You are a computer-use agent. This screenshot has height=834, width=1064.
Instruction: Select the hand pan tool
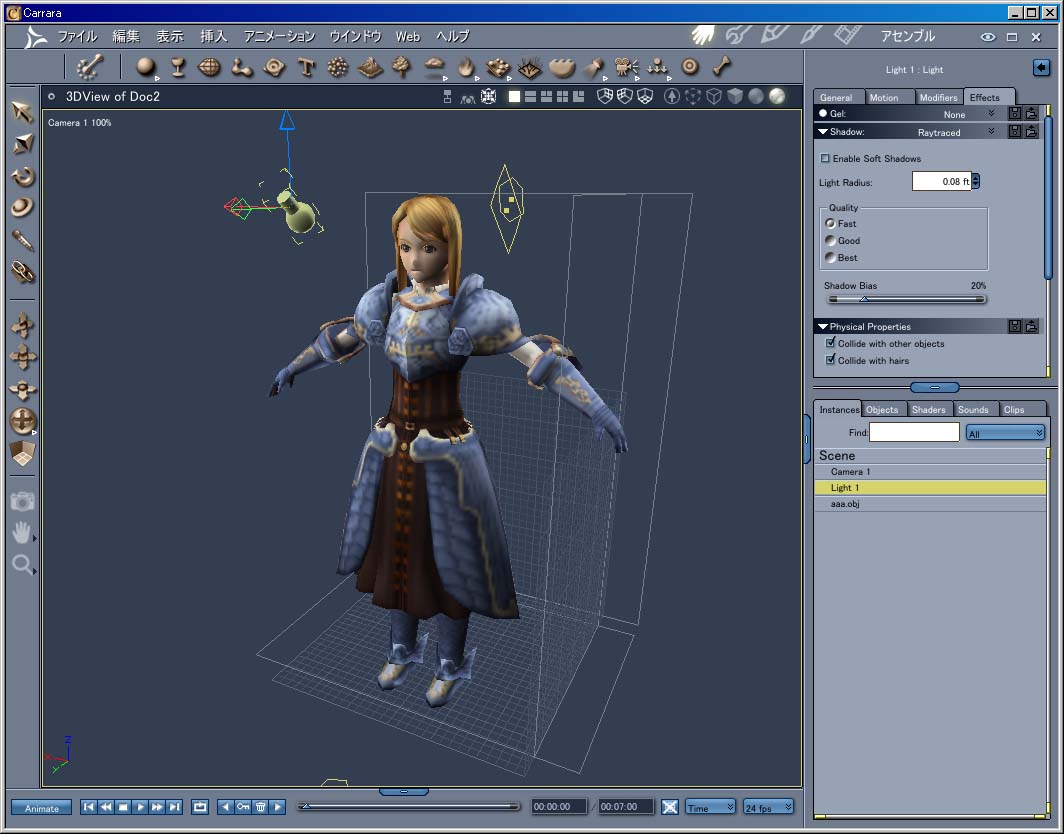tap(22, 533)
